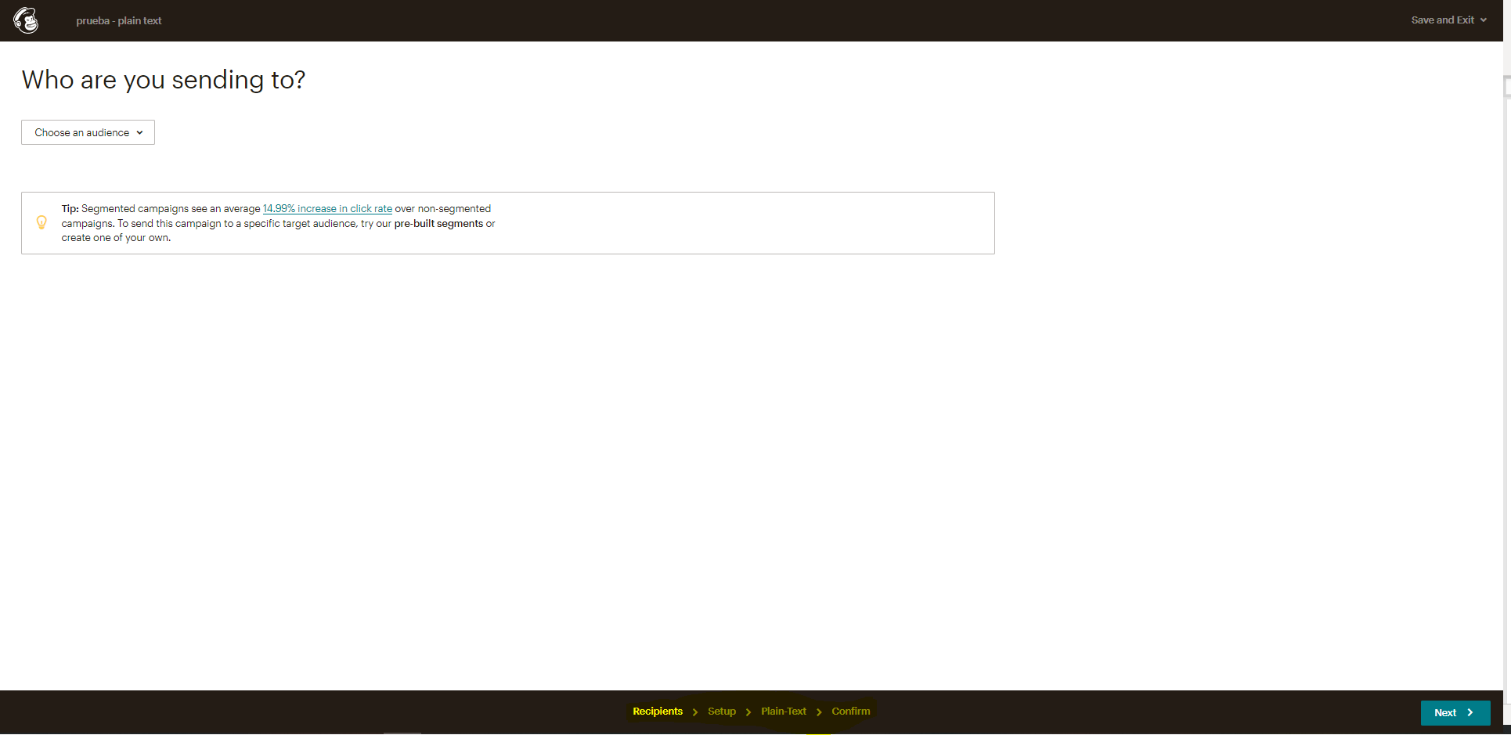Viewport: 1511px width, 735px height.
Task: Click the Mailchimp Freddie logo
Action: 27,19
